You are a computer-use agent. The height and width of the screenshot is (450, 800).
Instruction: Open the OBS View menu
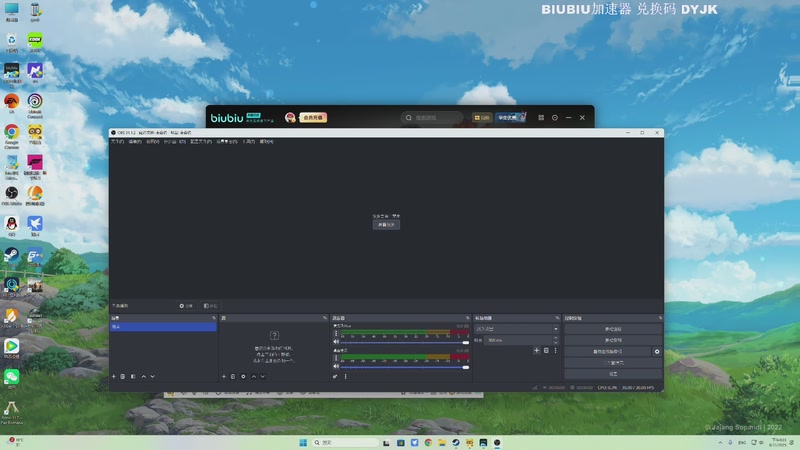153,142
